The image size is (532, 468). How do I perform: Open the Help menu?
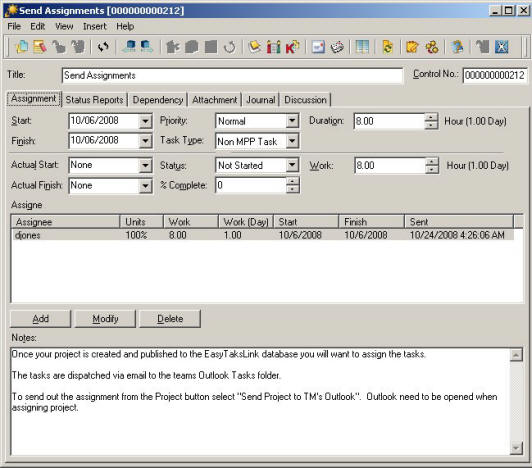125,26
